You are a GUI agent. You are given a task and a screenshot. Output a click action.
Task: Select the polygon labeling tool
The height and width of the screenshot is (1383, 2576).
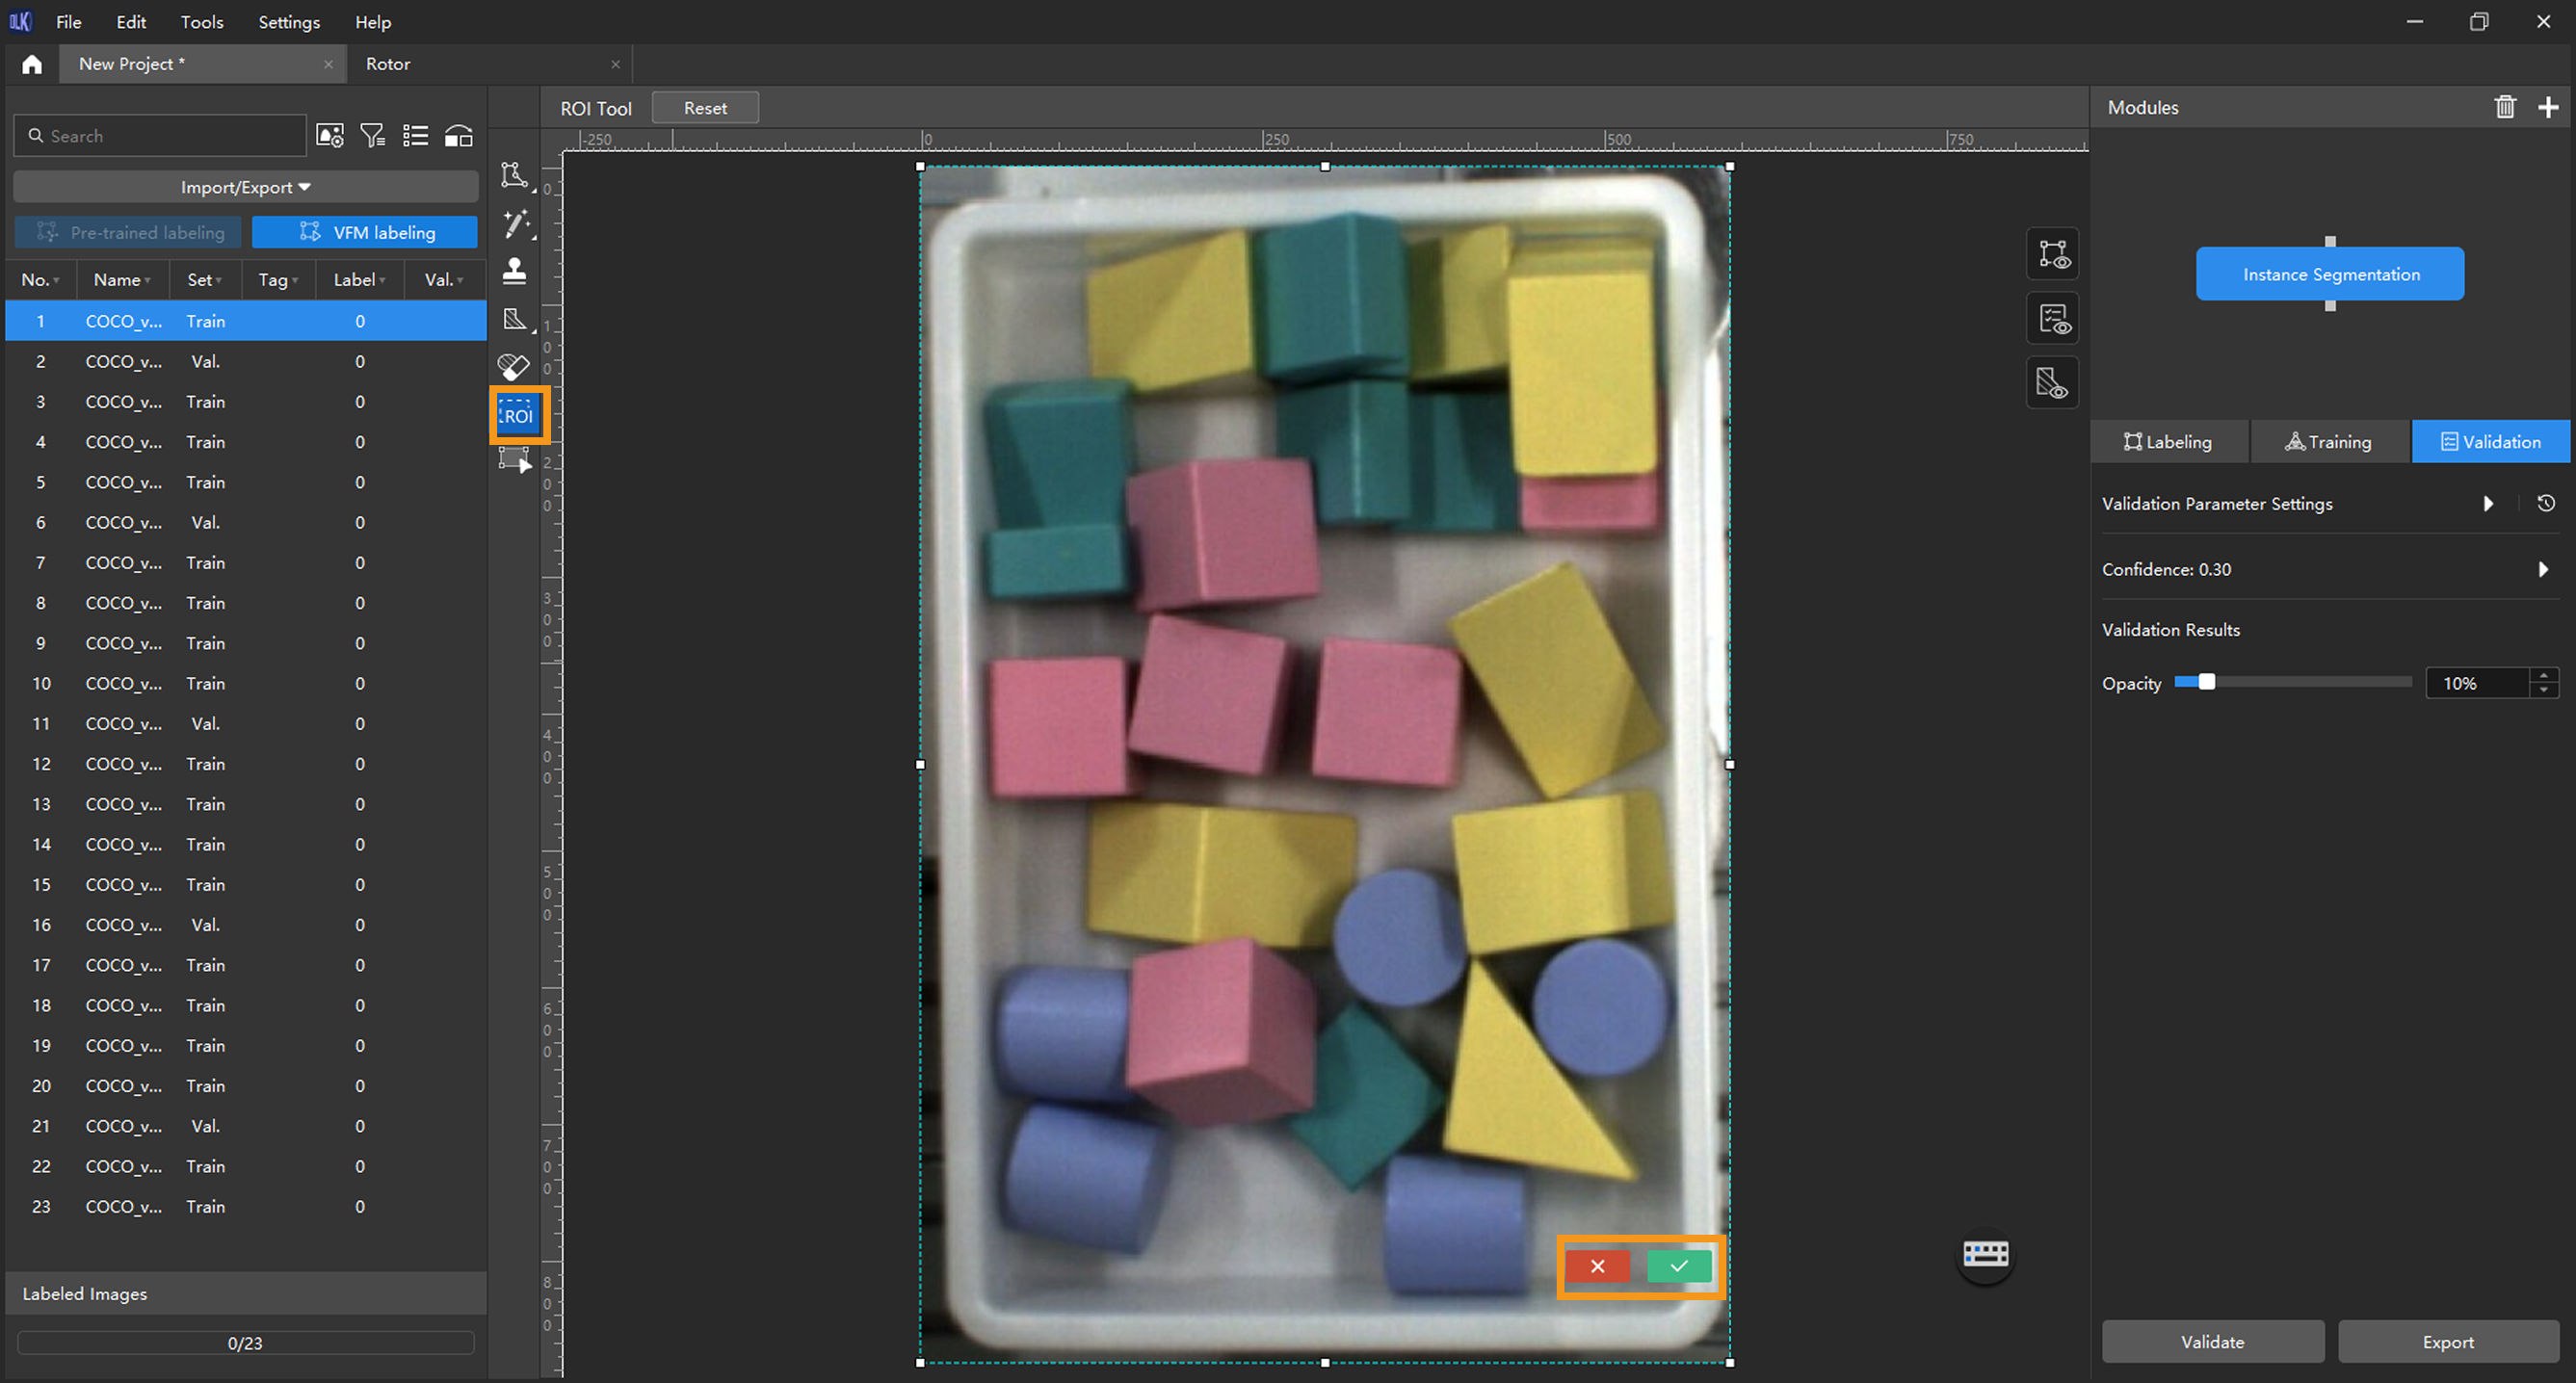pyautogui.click(x=514, y=175)
